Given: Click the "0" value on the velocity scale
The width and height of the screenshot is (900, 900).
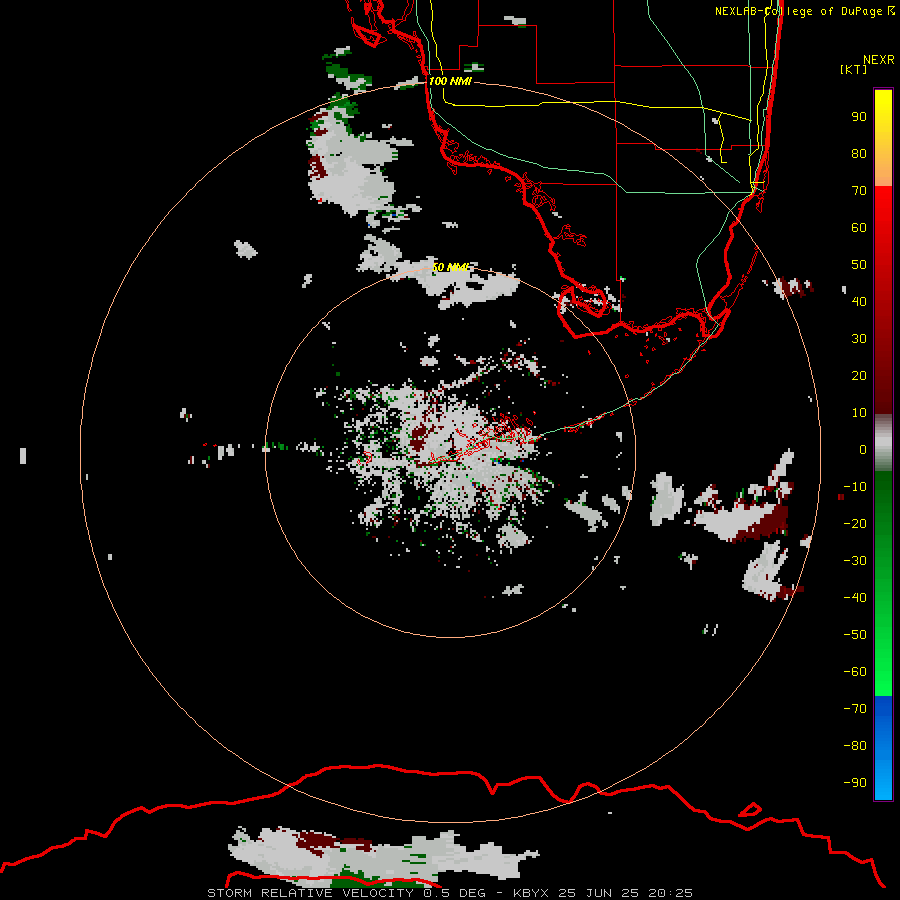Looking at the screenshot, I should [863, 450].
